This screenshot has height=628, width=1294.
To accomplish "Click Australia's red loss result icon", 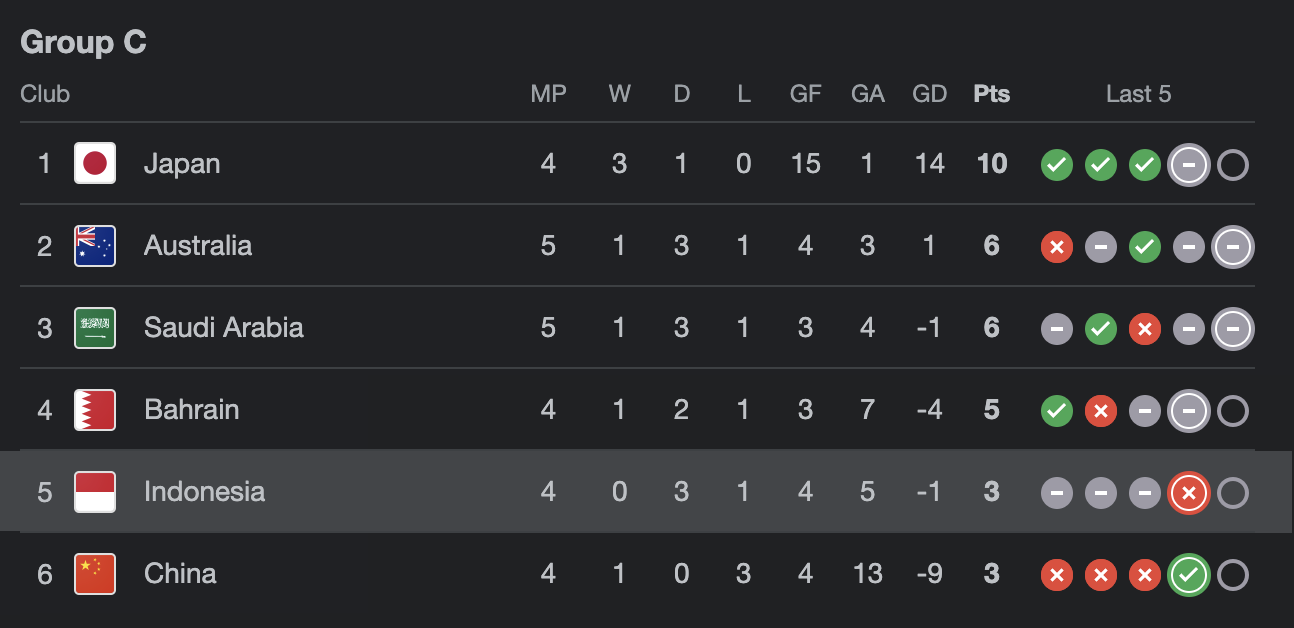I will click(1057, 247).
